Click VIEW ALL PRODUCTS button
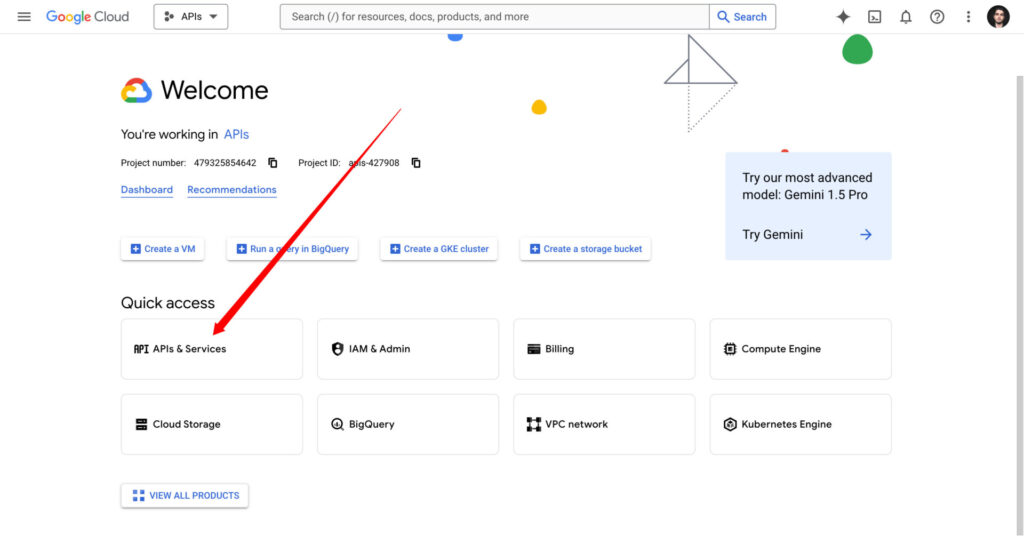 point(185,495)
